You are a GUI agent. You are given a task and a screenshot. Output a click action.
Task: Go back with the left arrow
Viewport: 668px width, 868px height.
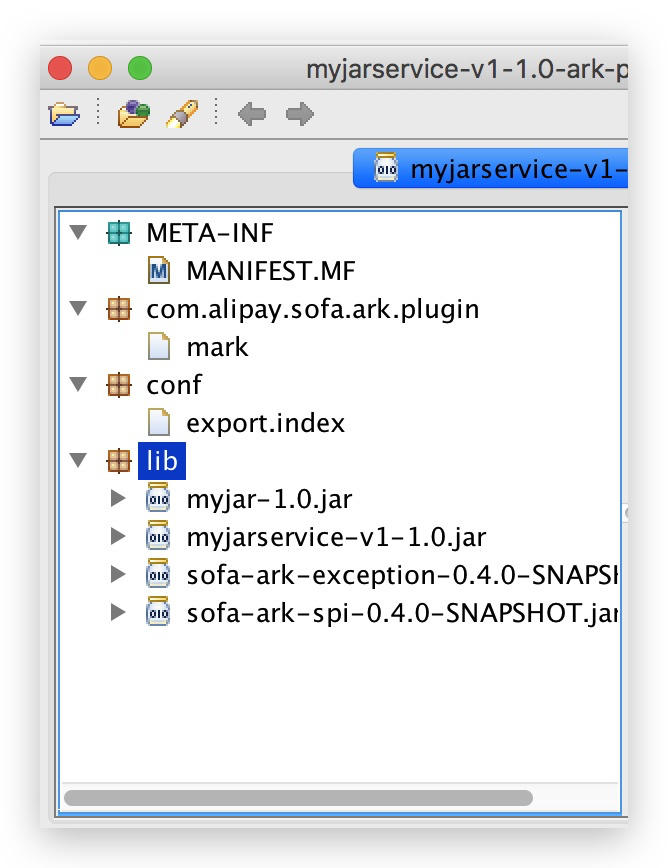pos(252,115)
